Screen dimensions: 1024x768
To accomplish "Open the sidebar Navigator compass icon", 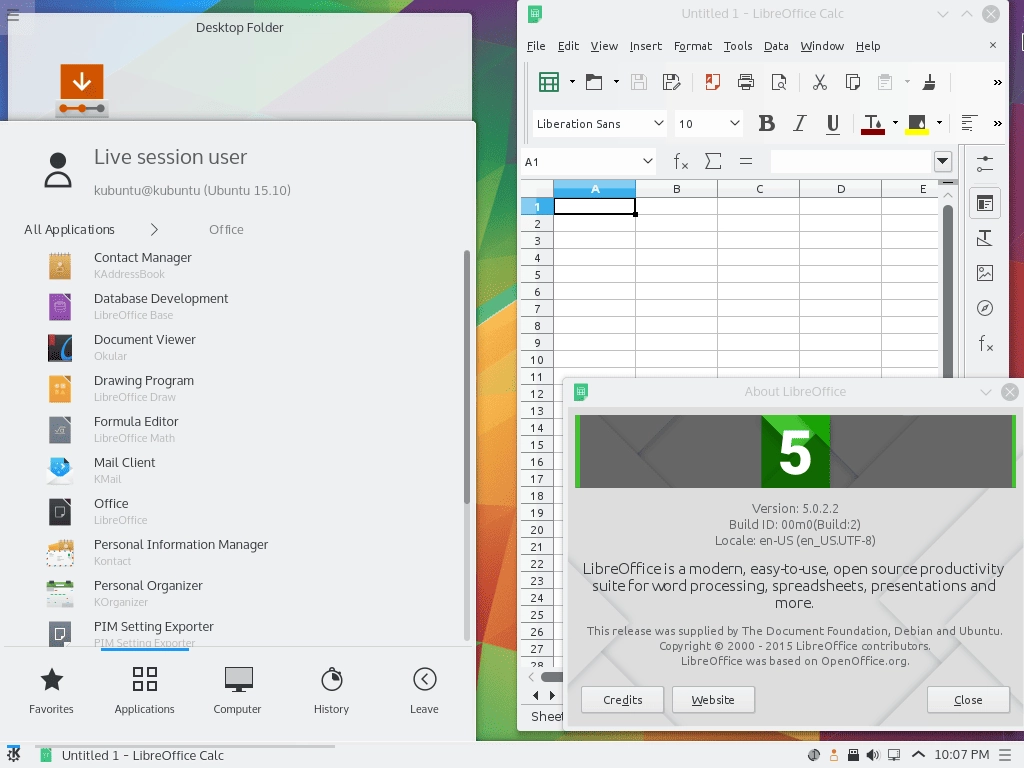I will point(985,308).
